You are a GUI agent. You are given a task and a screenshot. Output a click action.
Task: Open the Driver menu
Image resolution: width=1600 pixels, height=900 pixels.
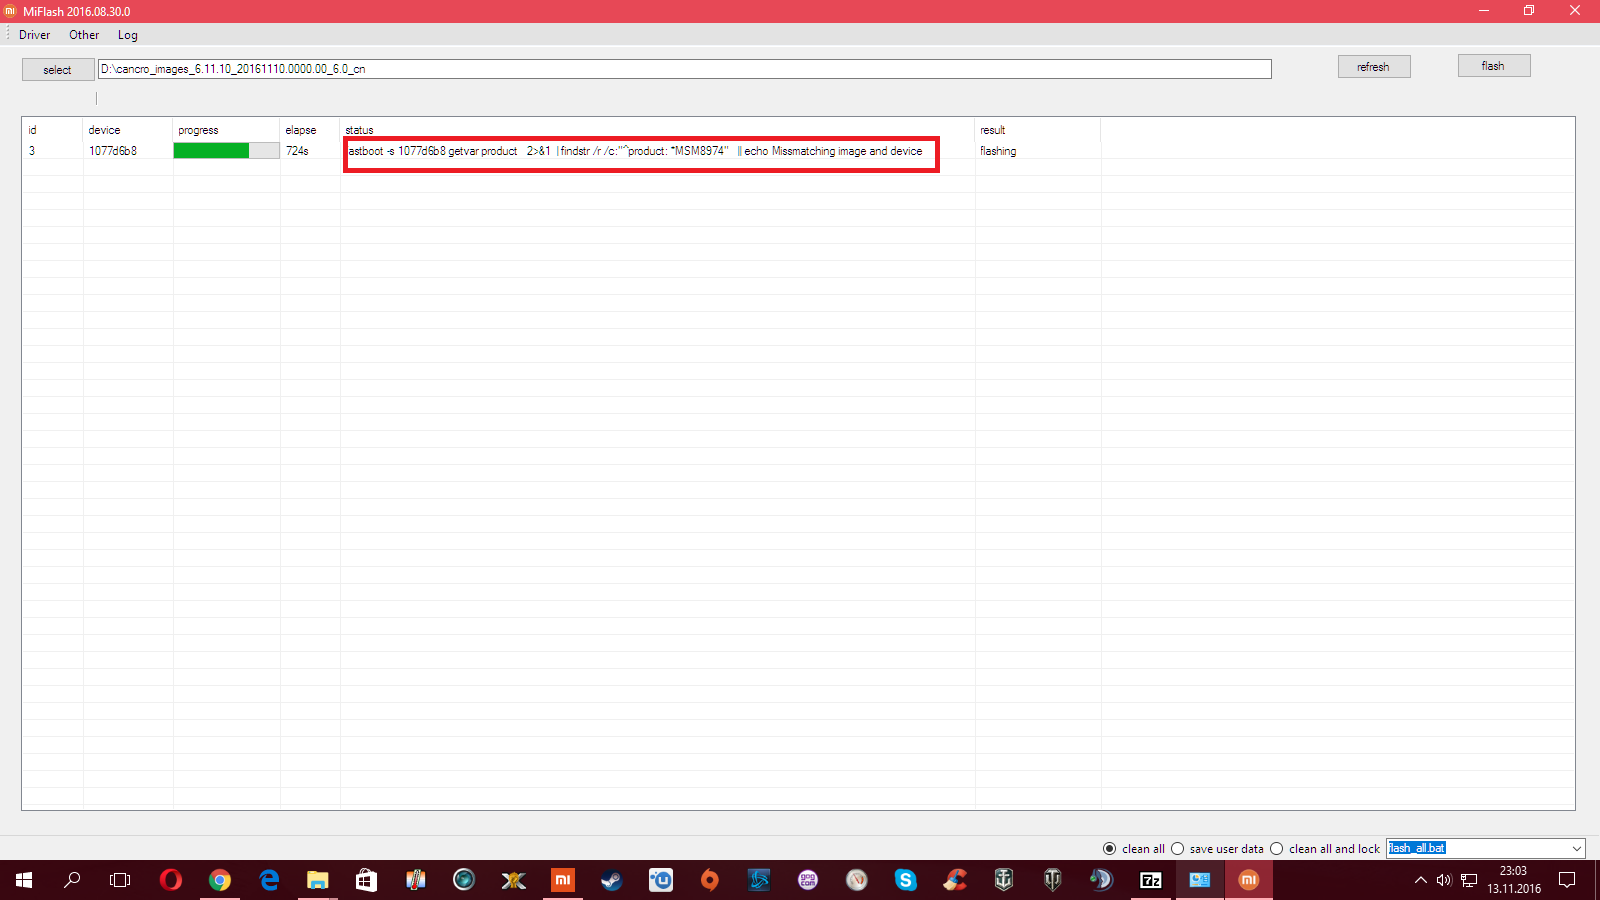pyautogui.click(x=34, y=35)
